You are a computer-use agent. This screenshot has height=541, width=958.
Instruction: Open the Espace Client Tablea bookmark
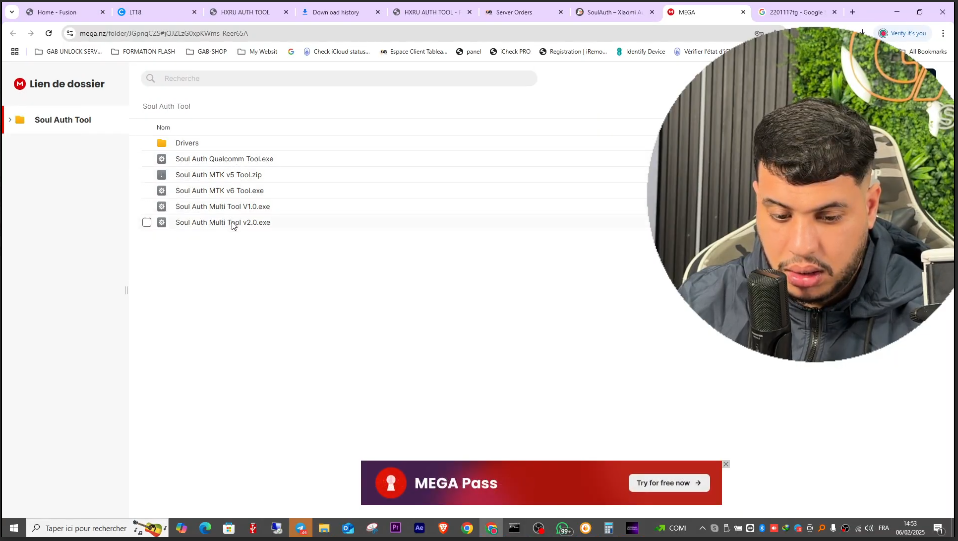pos(414,52)
